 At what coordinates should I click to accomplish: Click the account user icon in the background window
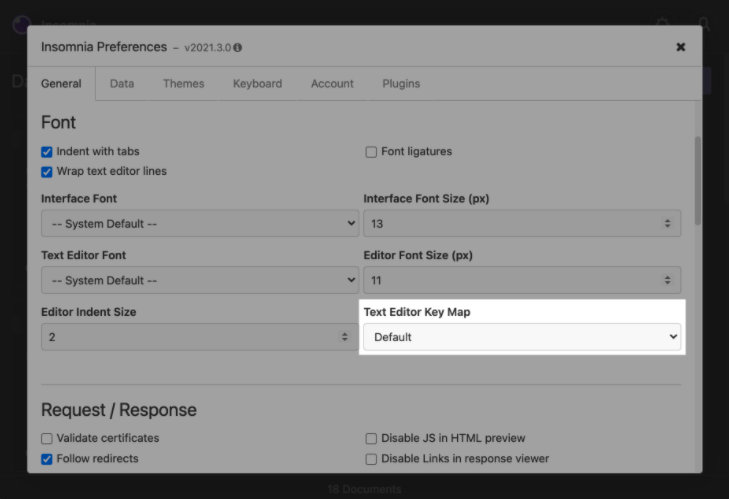click(x=703, y=23)
